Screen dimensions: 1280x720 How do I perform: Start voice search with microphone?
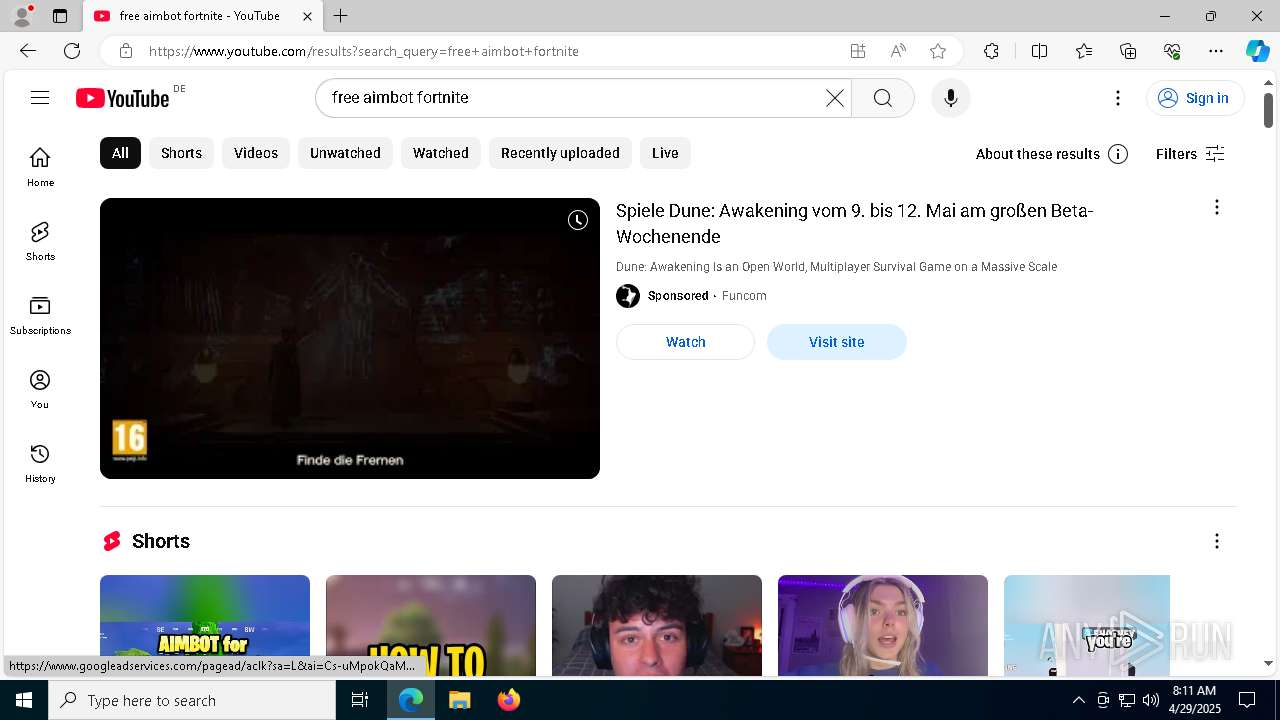click(950, 98)
